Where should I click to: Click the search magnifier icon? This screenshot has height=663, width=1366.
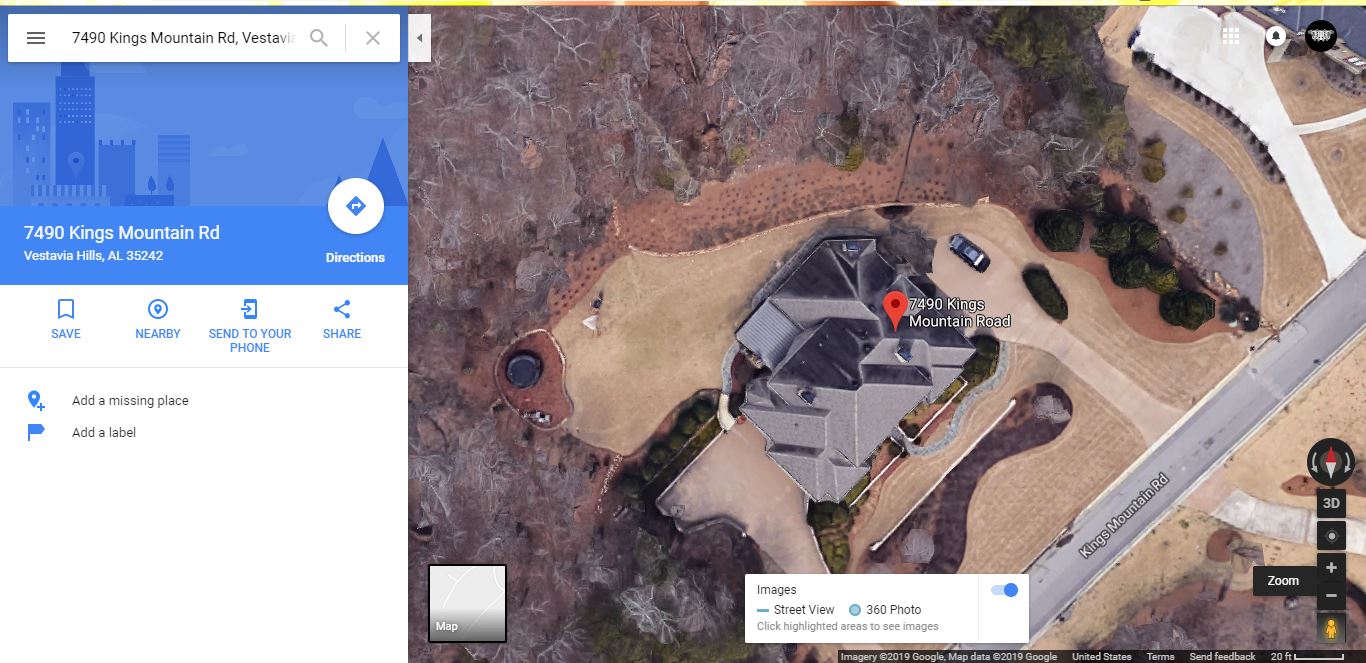[x=319, y=38]
